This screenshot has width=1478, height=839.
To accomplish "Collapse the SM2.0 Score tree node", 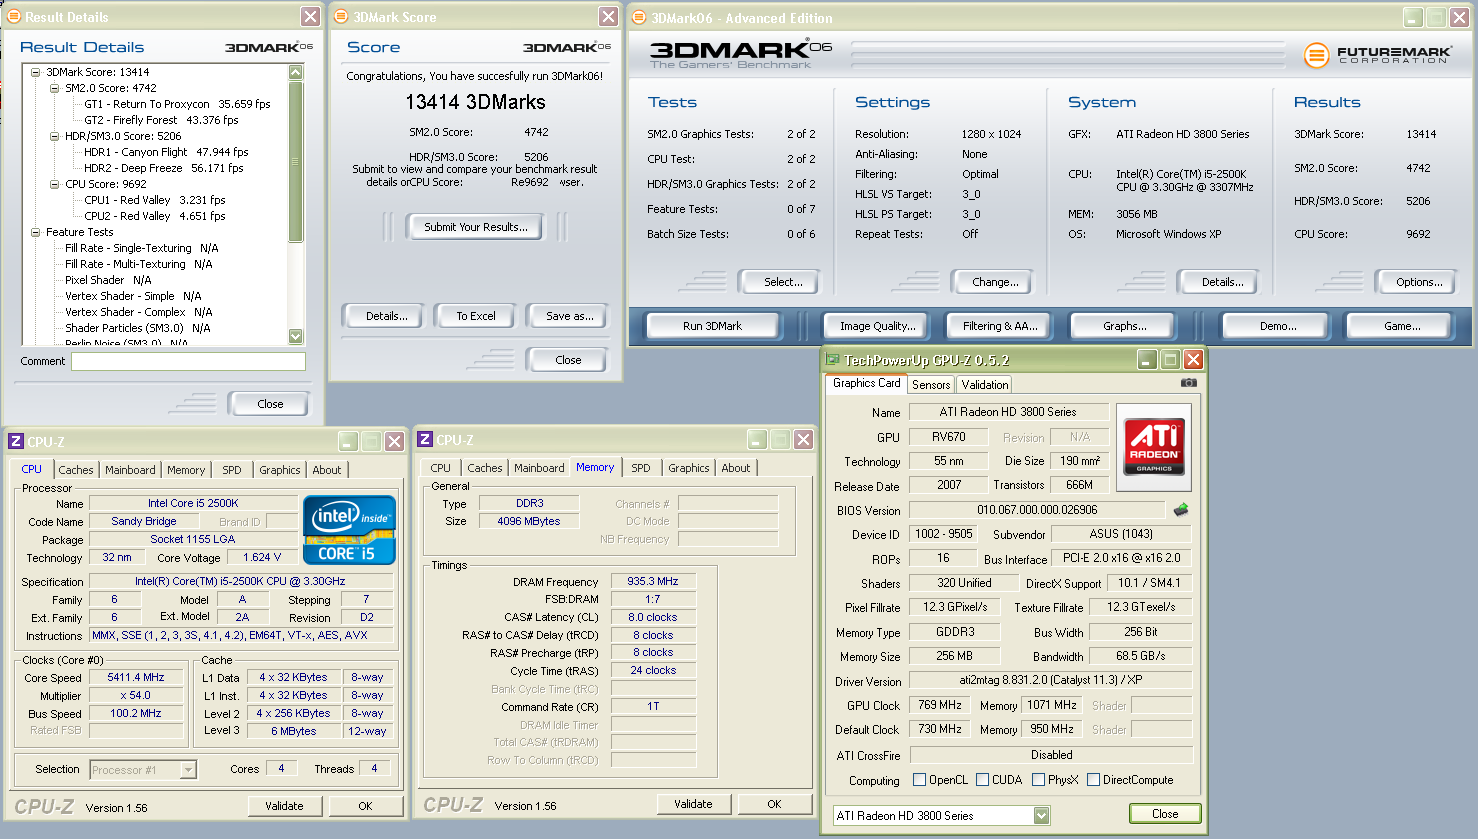I will (x=55, y=88).
